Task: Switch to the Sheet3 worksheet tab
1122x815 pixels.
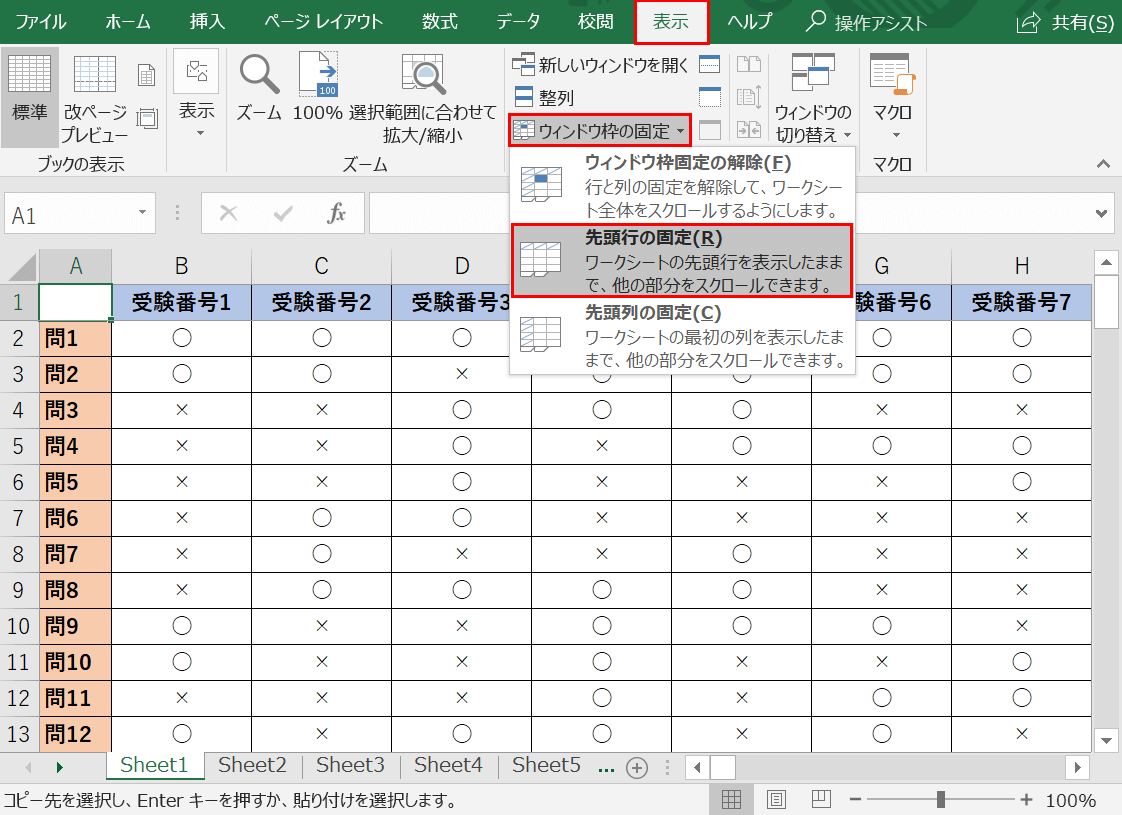Action: [350, 766]
